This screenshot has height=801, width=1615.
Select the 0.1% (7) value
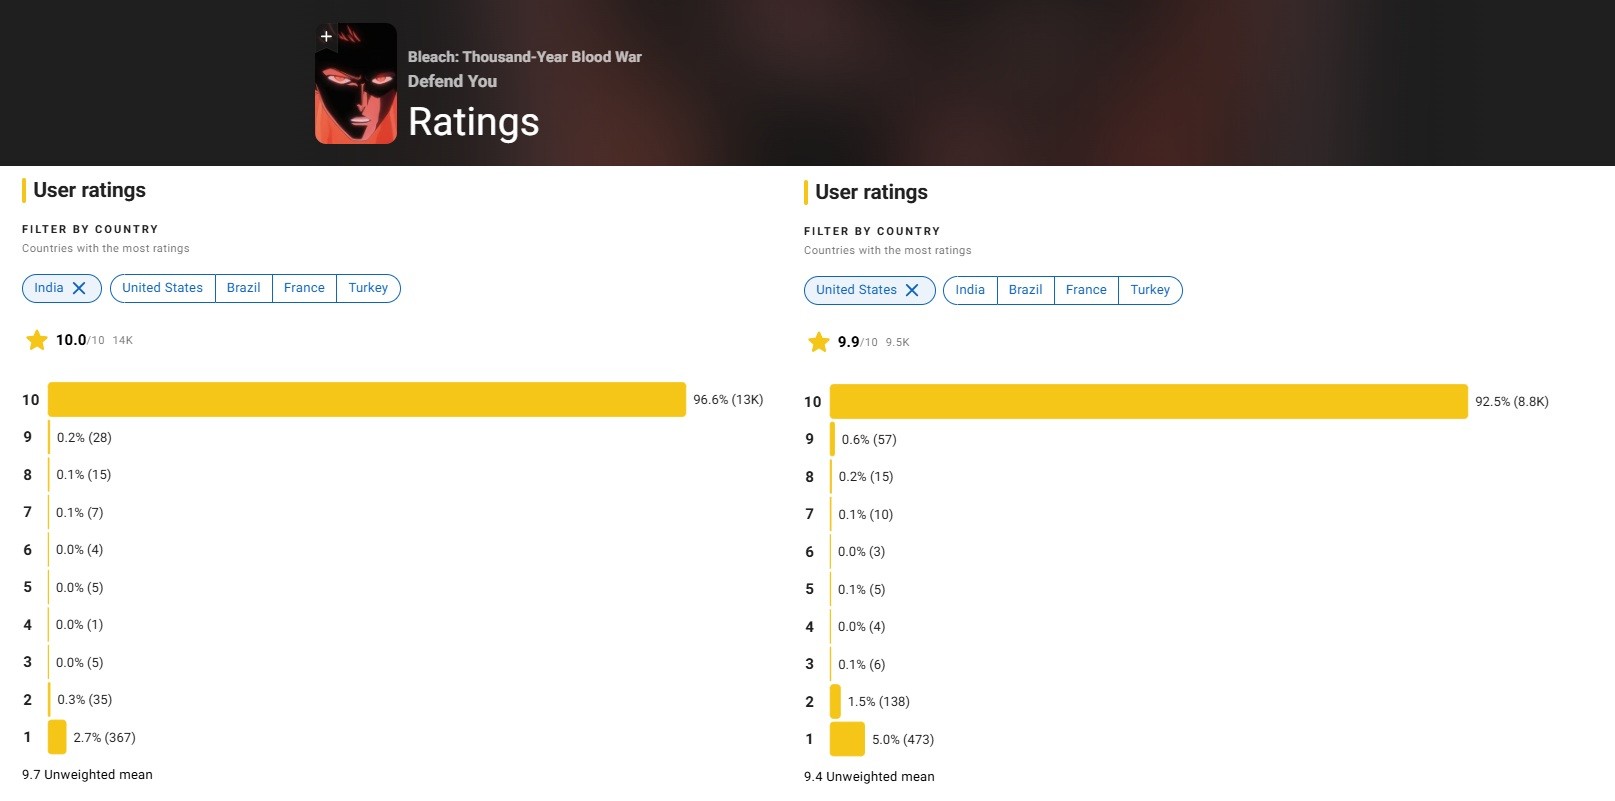tap(80, 513)
